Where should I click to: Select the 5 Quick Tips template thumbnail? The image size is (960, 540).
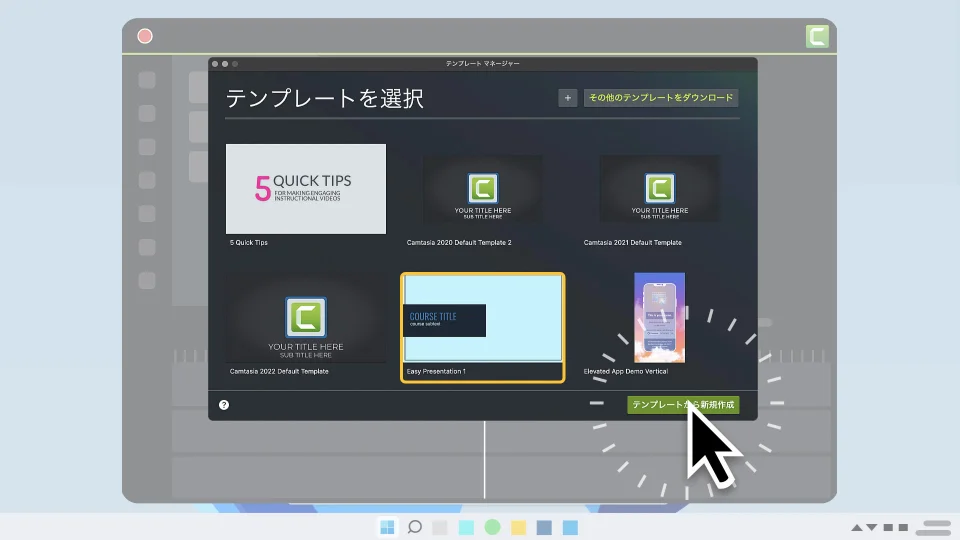click(x=306, y=189)
